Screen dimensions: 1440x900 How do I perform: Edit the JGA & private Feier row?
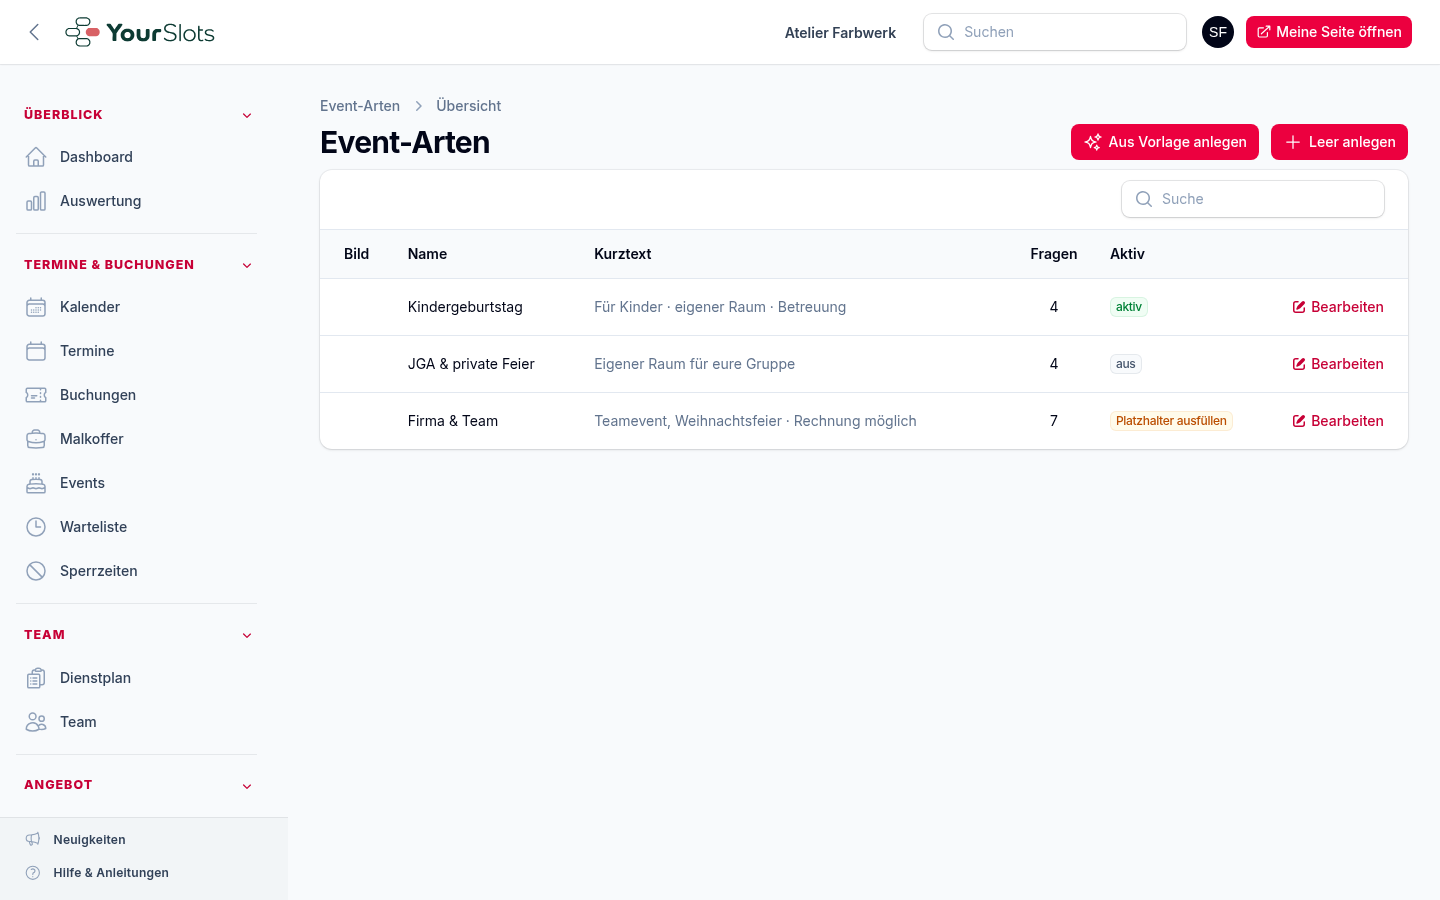[1338, 364]
